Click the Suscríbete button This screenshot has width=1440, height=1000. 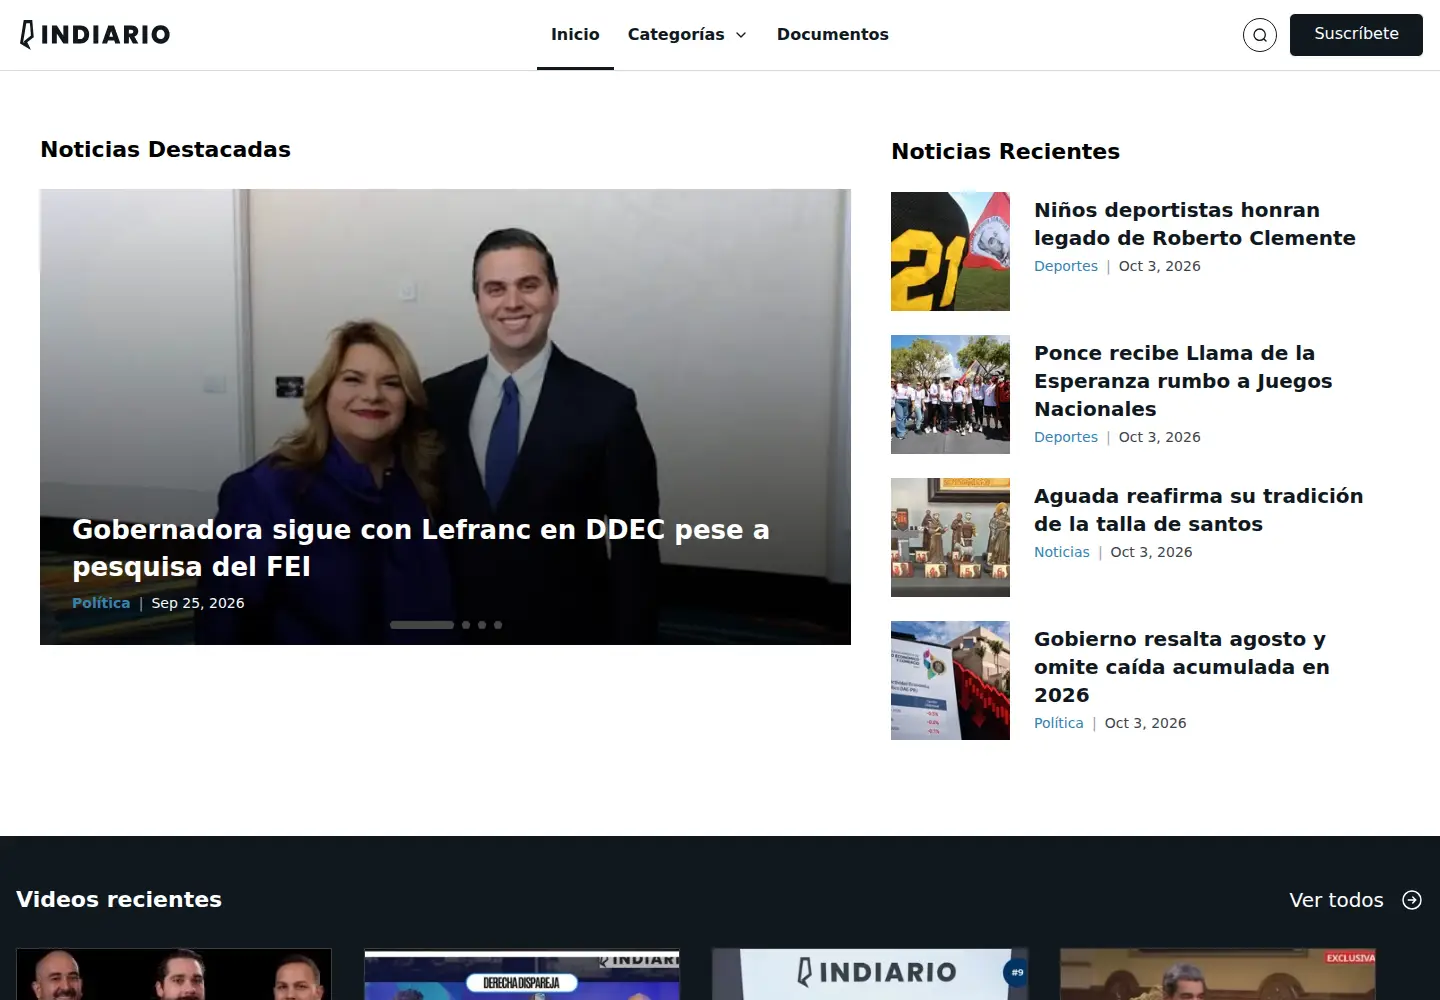click(1356, 35)
